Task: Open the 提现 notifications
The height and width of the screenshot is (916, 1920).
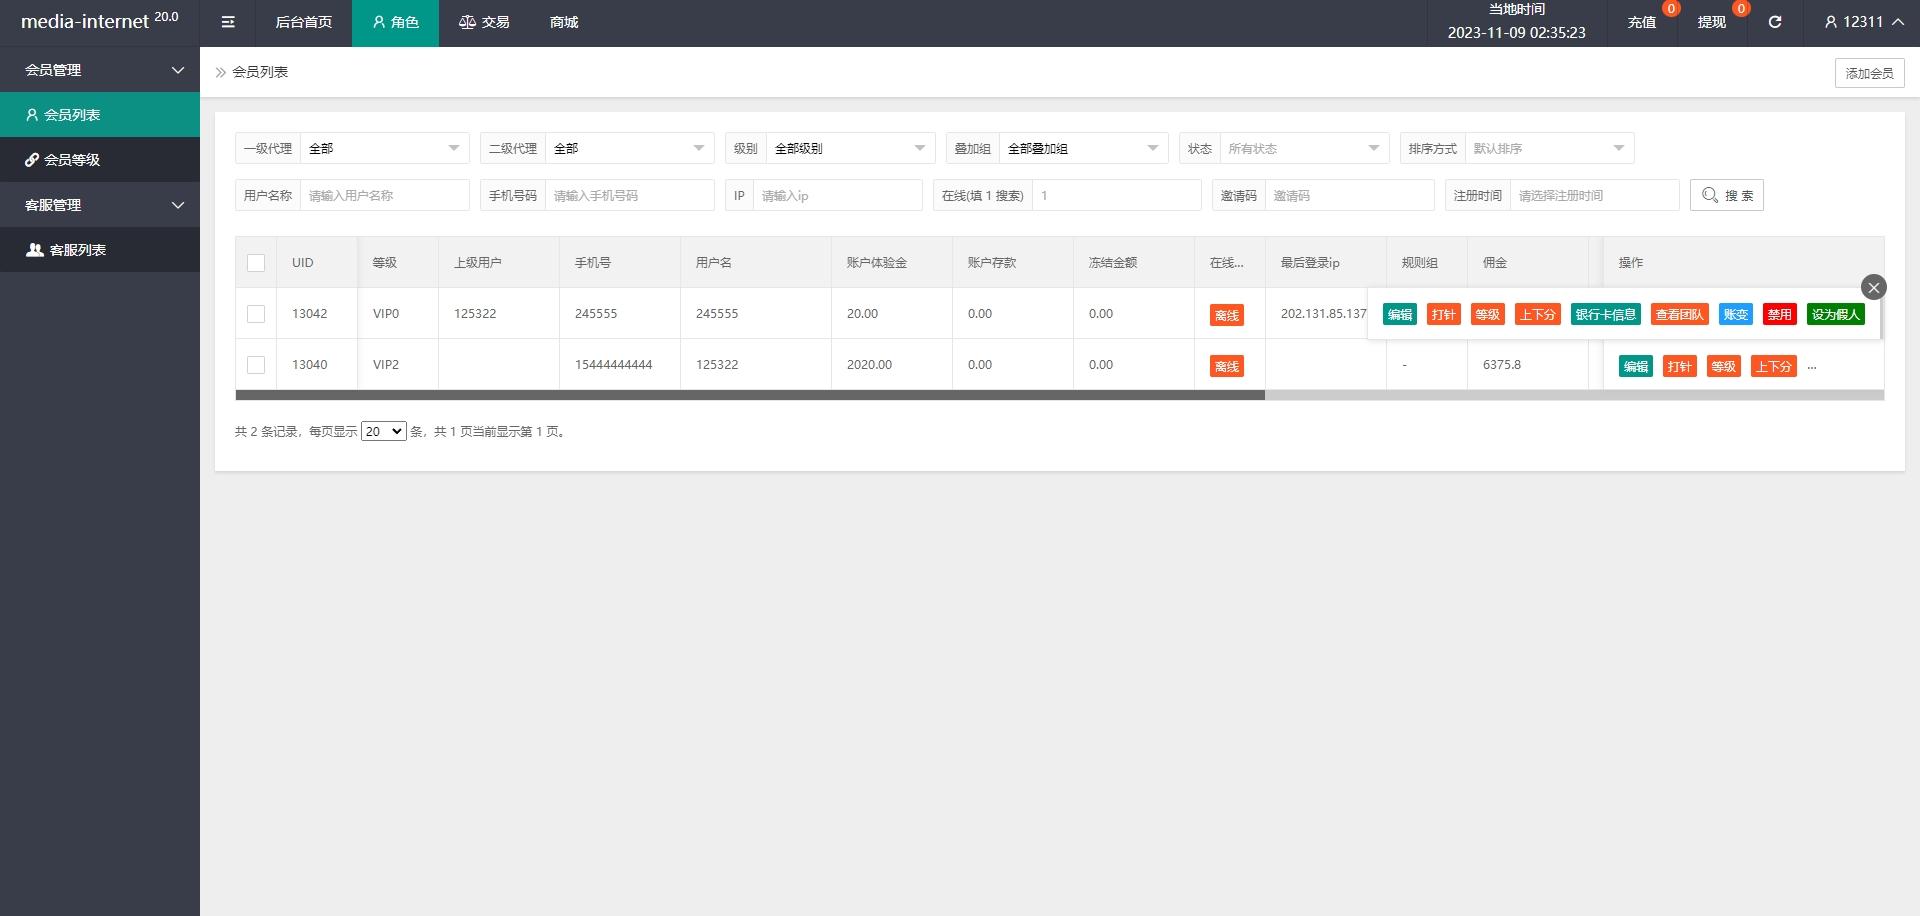Action: 1712,22
